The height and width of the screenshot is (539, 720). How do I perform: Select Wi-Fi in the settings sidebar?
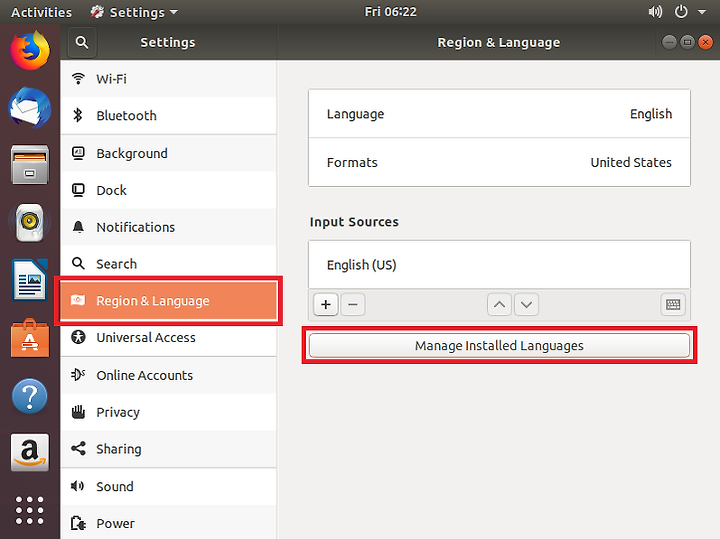(169, 79)
